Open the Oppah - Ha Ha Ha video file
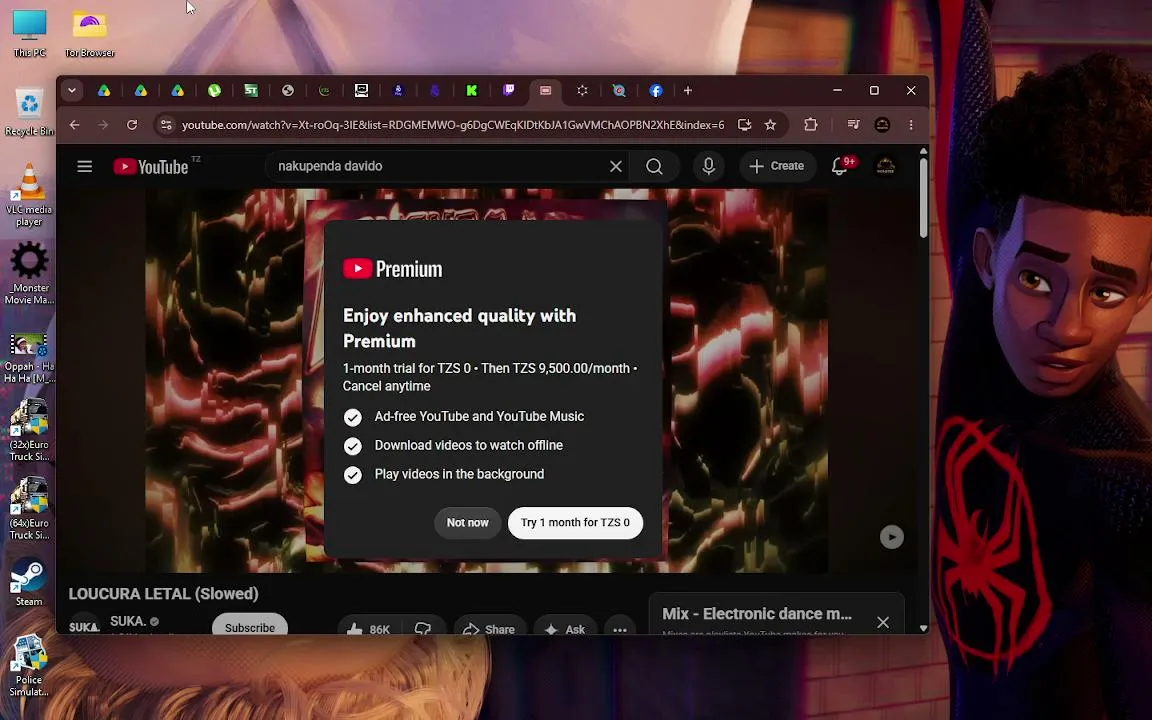 pos(29,357)
